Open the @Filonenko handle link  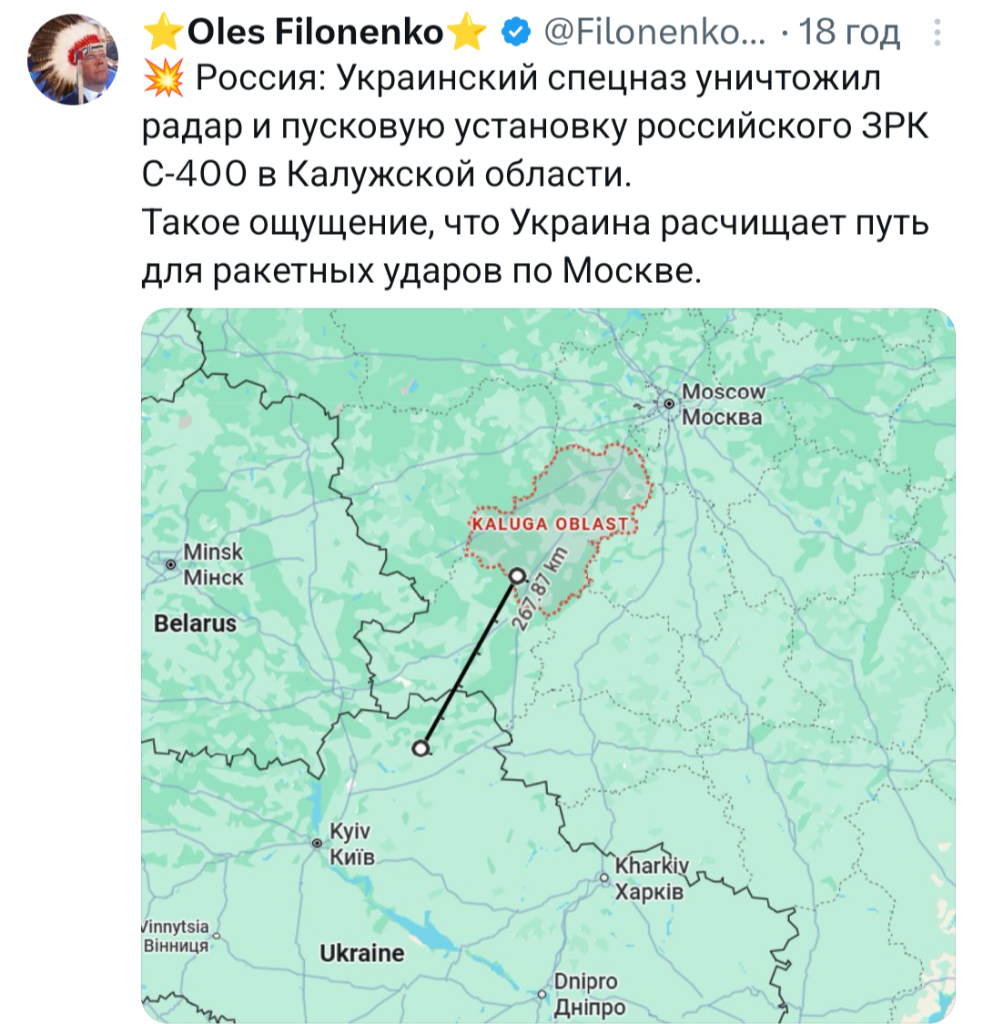[x=655, y=35]
